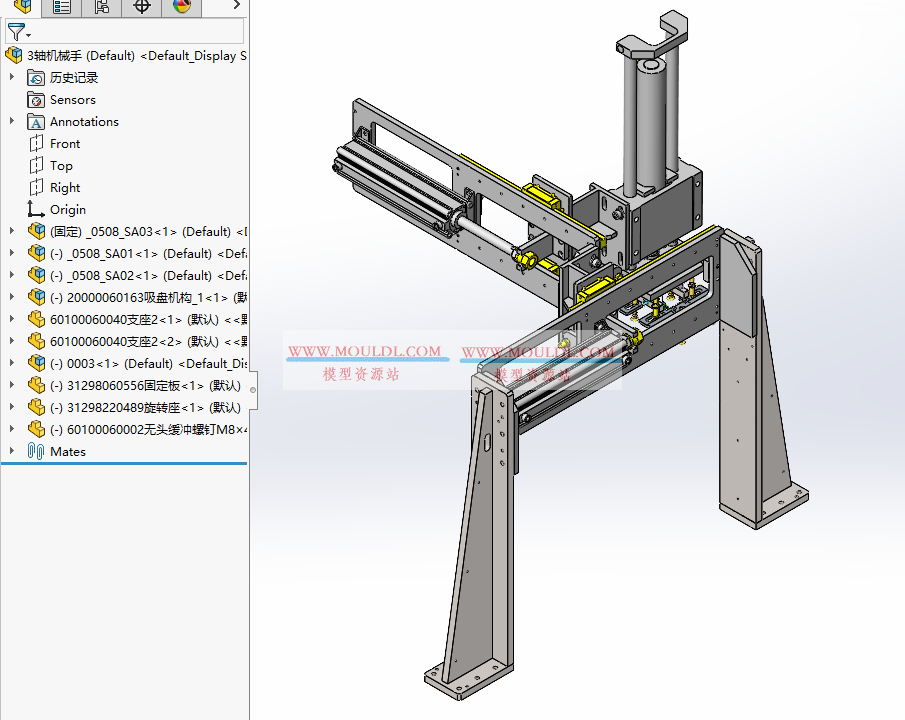Open the filter dropdown arrow

tap(27, 34)
